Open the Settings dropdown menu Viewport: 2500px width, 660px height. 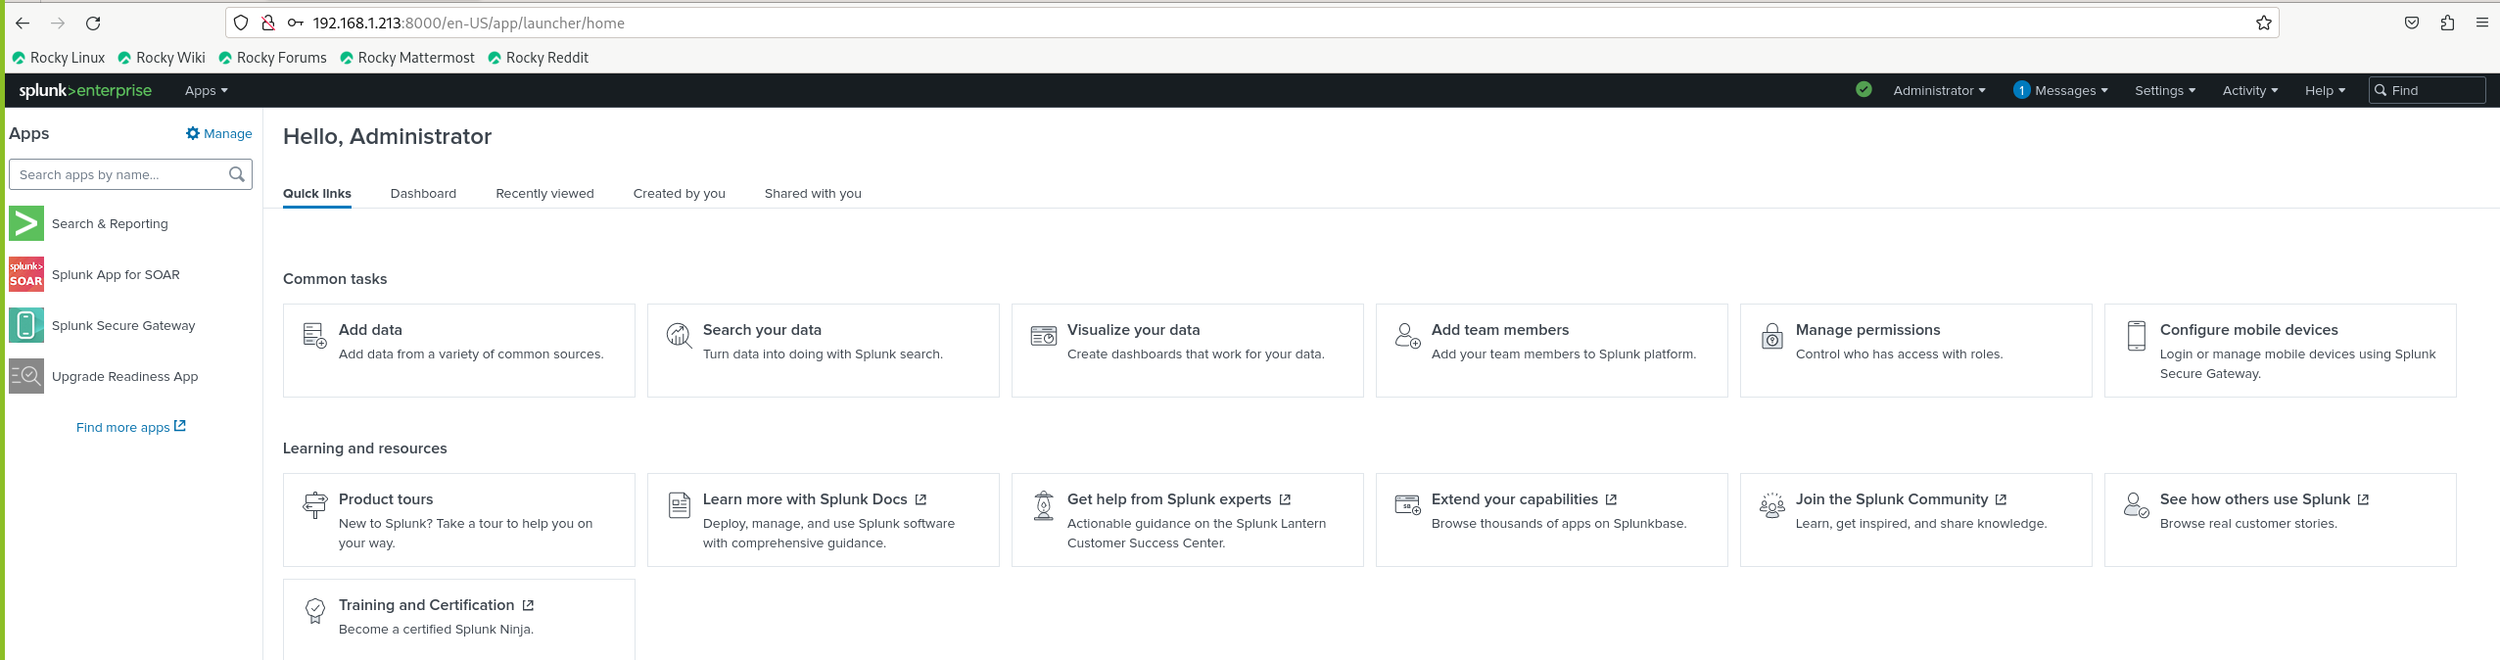point(2165,90)
